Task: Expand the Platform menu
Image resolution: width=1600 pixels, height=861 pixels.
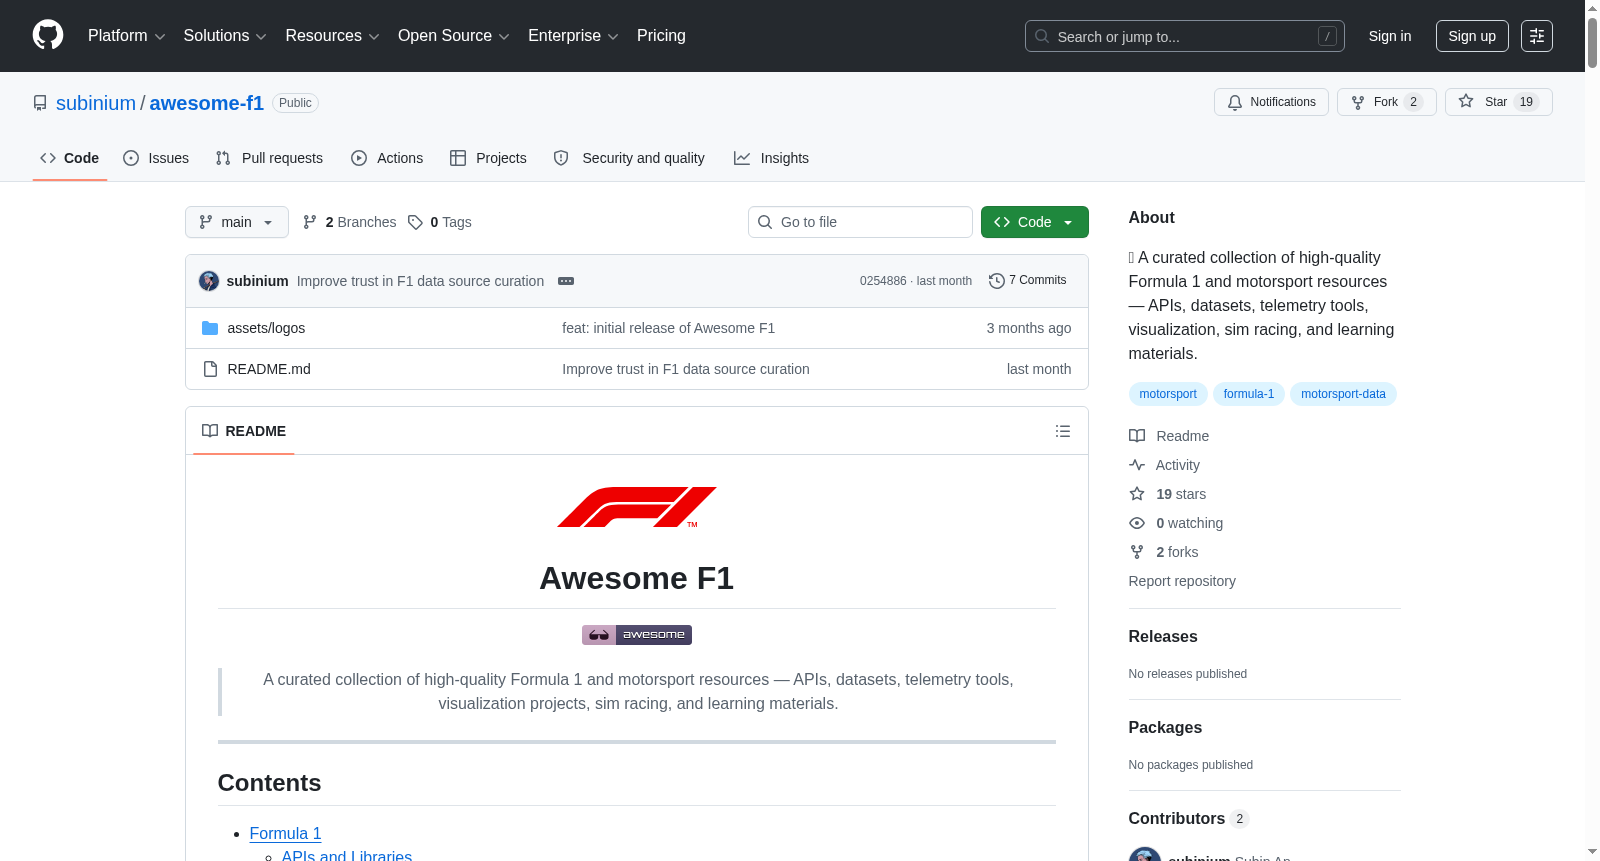Action: click(126, 36)
